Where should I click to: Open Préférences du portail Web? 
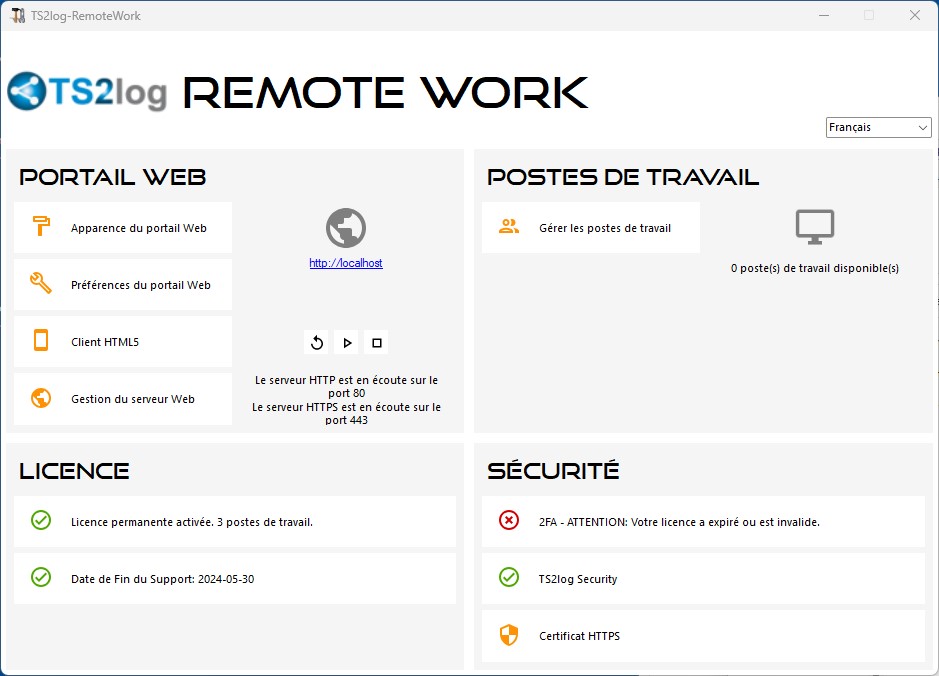(x=123, y=284)
